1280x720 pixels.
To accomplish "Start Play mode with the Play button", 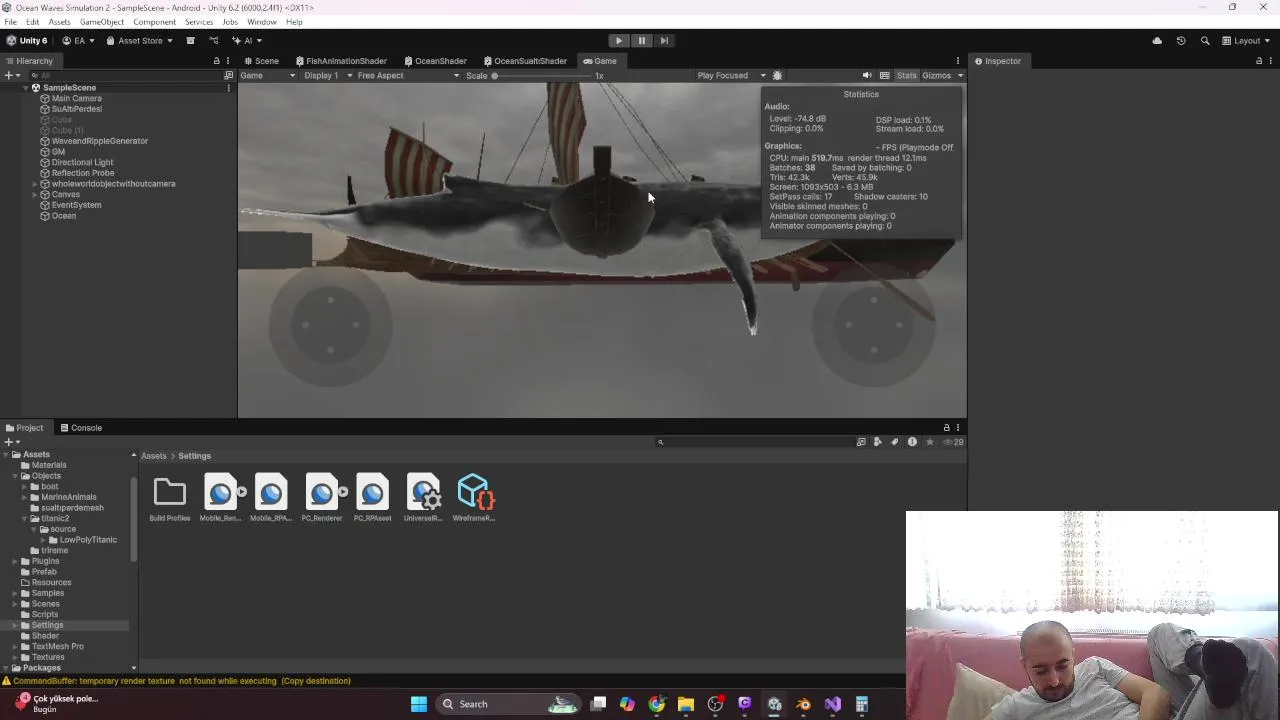I will 619,41.
